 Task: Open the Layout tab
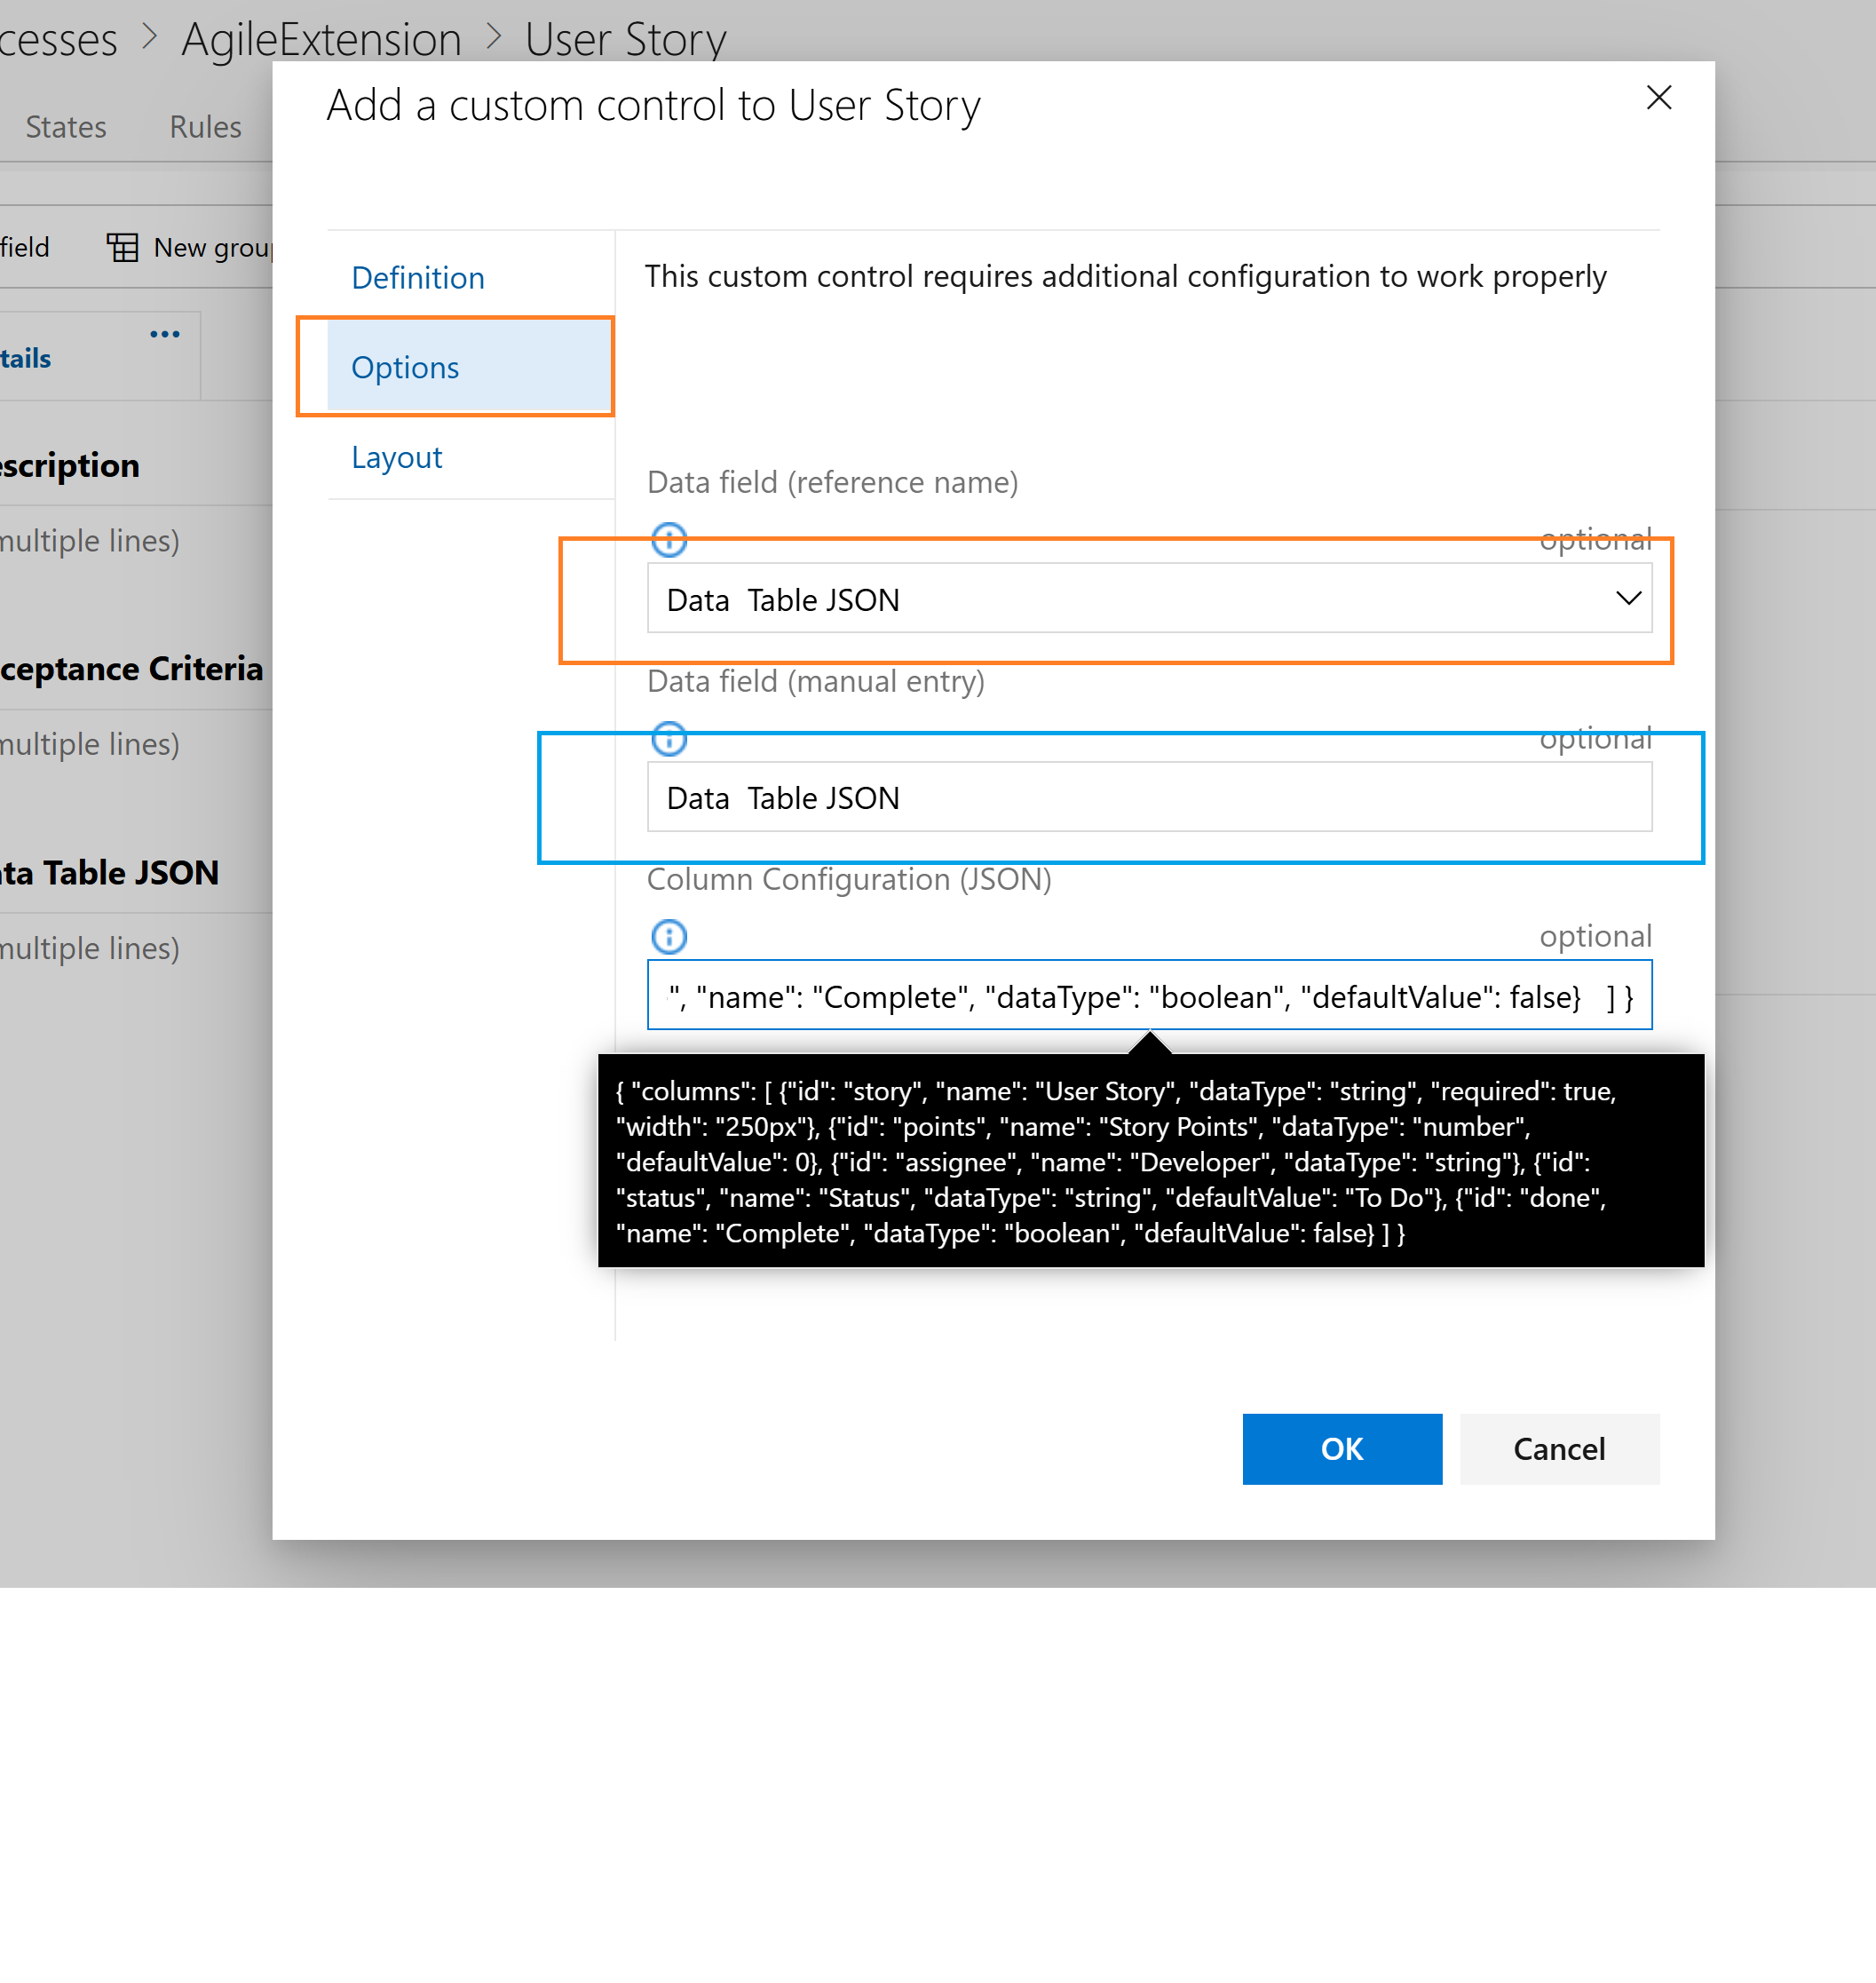pos(396,456)
